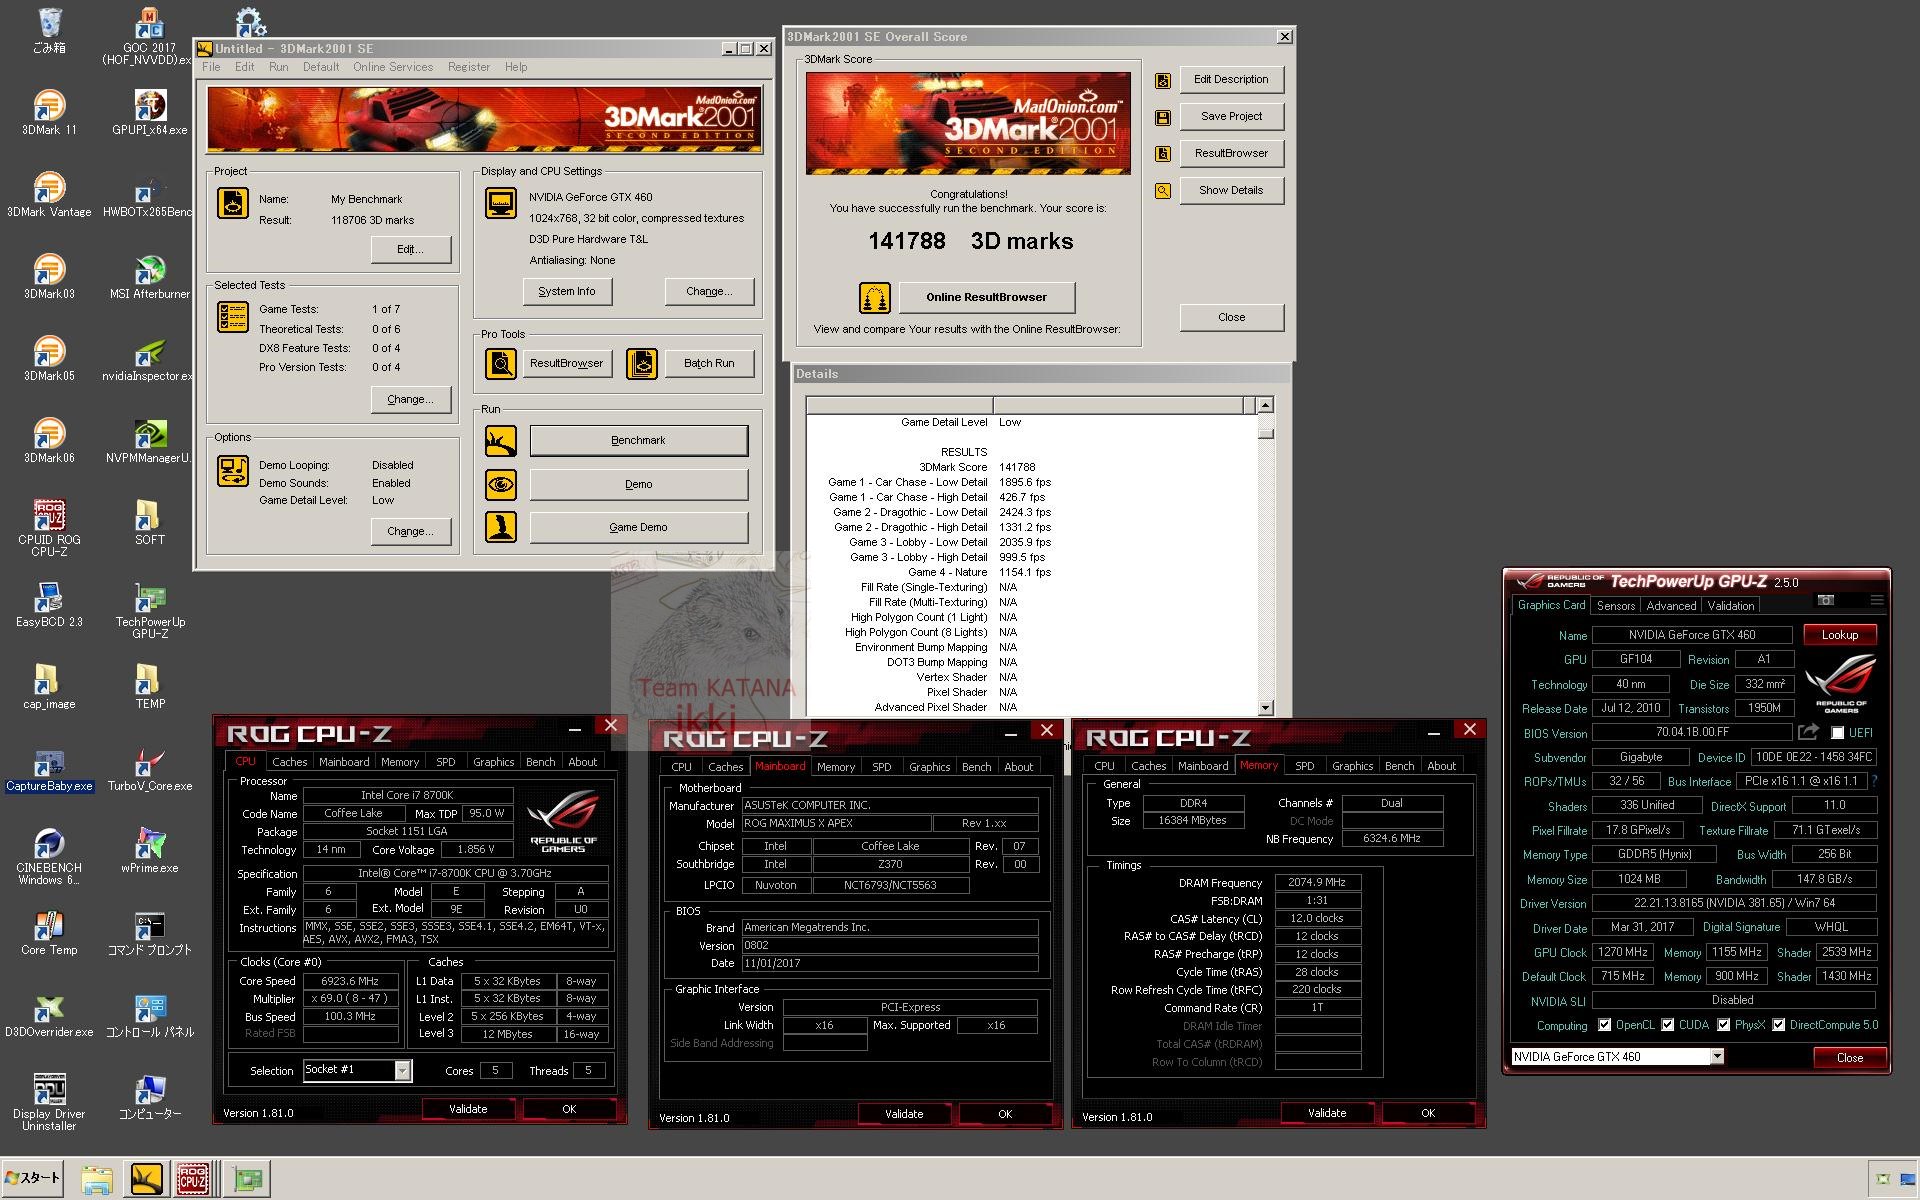1920x1200 pixels.
Task: Switch to the Advanced tab in GPU-Z
Action: [1671, 606]
